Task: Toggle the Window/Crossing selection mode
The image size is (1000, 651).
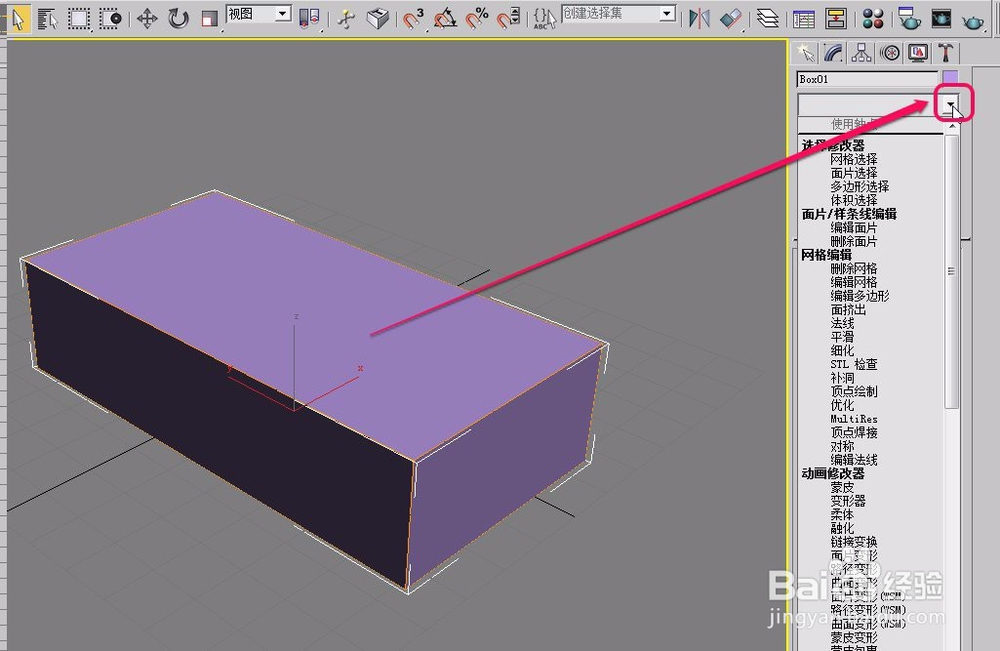Action: click(110, 18)
